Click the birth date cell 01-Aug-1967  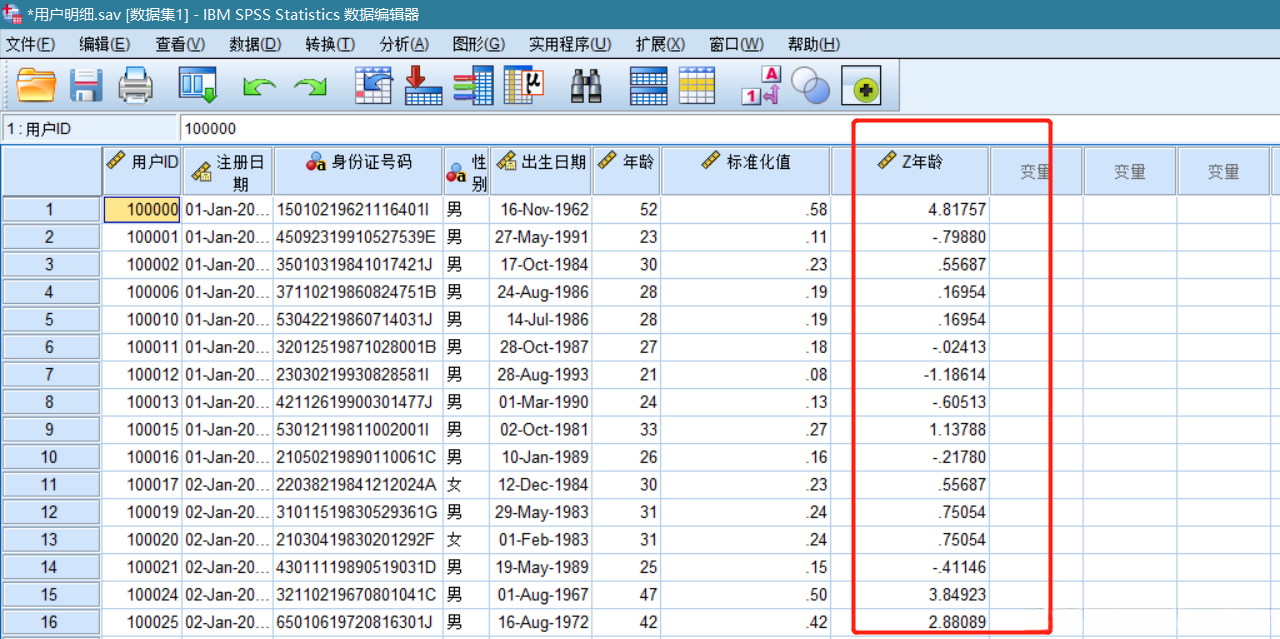pos(541,595)
